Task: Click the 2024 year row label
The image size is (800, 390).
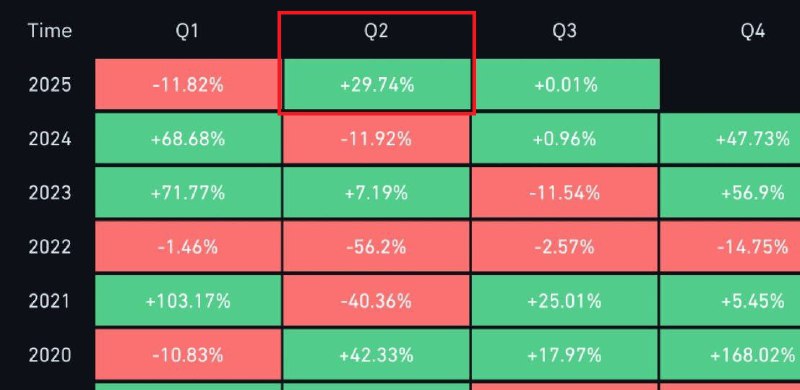Action: click(50, 139)
